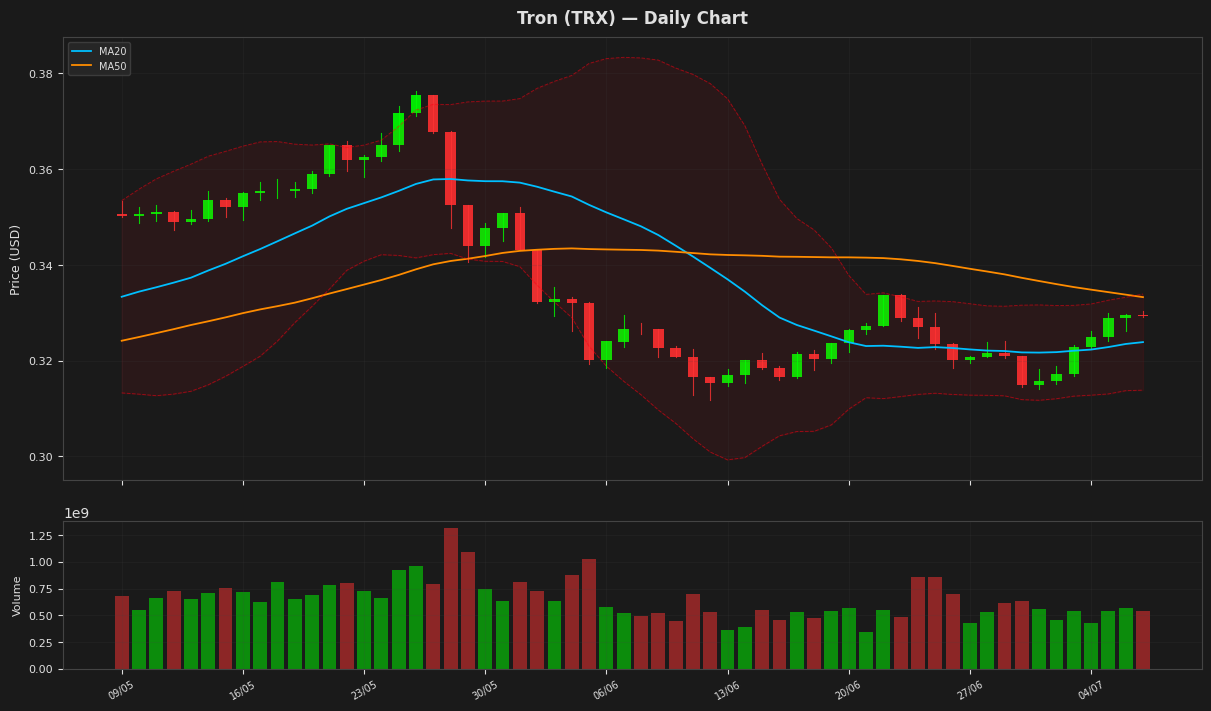Click the 30/05 date label

pos(484,690)
